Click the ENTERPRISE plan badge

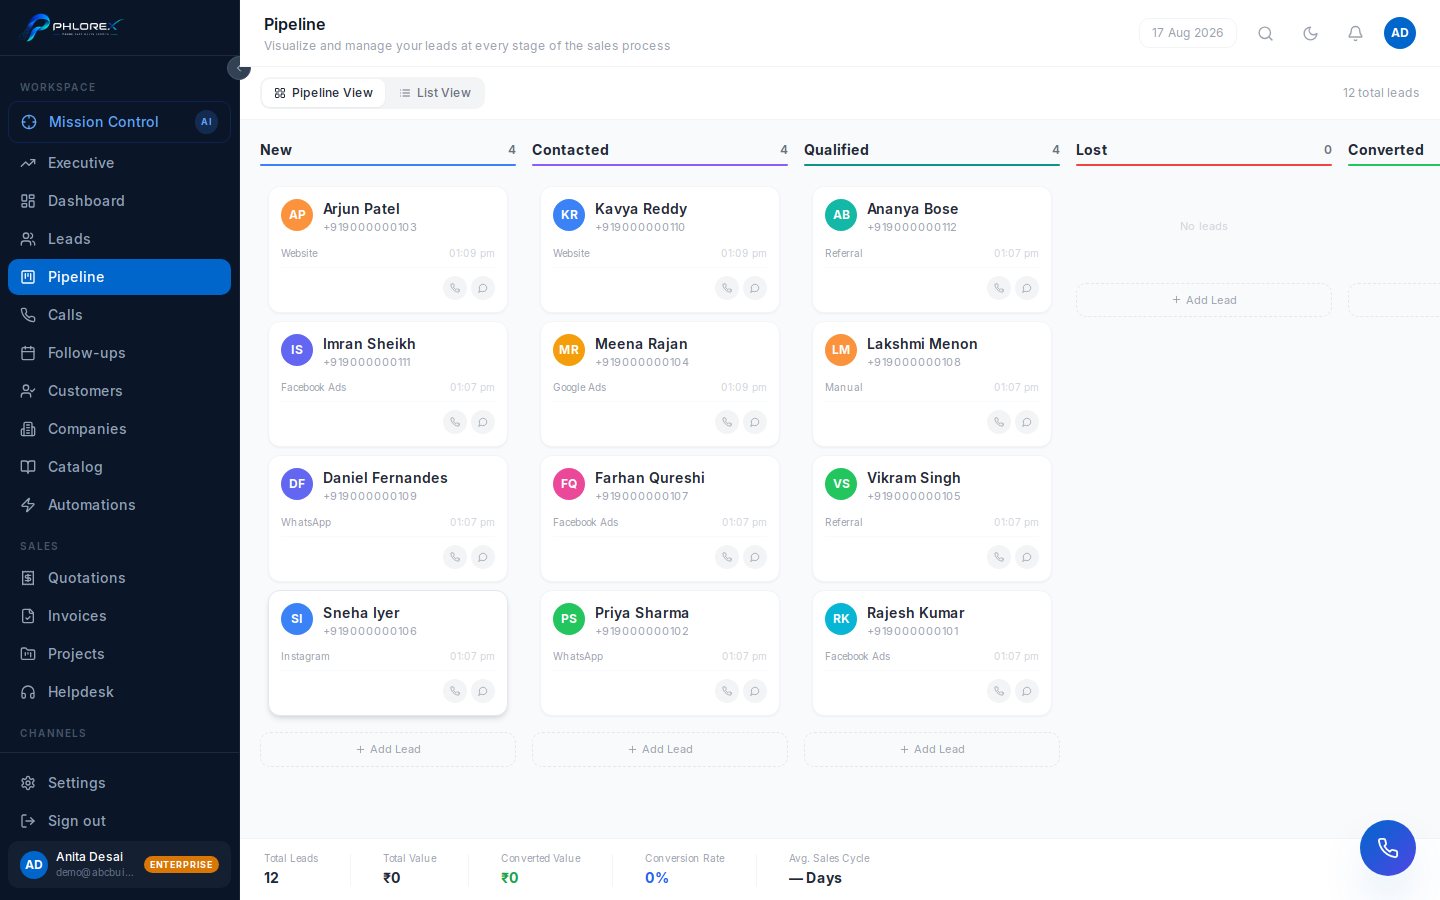click(x=181, y=865)
